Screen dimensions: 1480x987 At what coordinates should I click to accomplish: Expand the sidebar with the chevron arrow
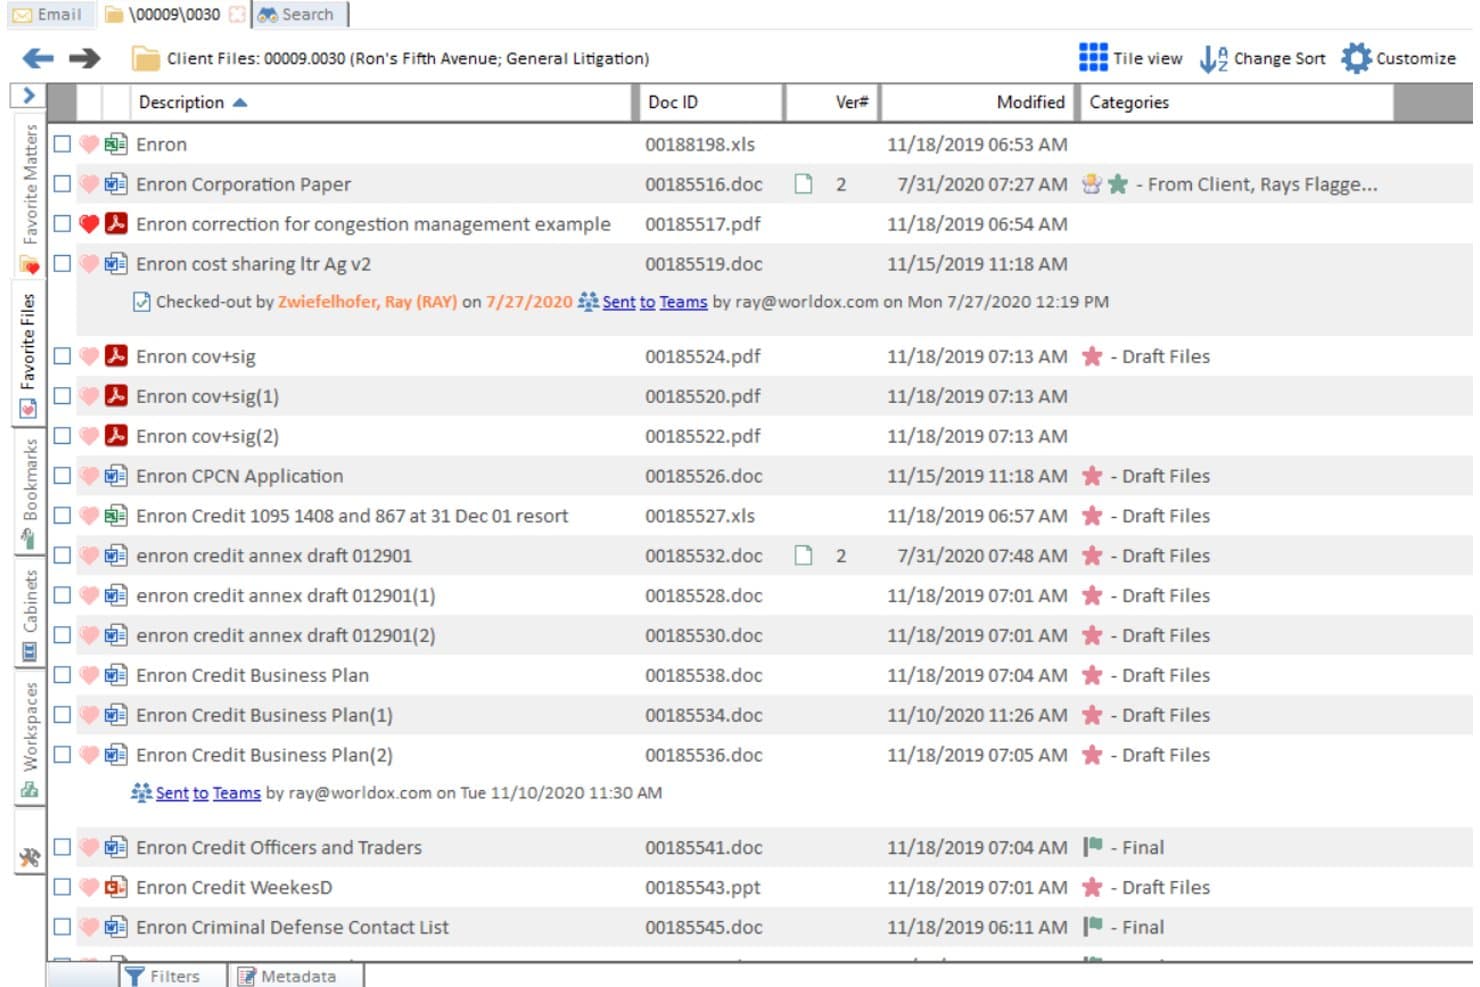coord(28,95)
